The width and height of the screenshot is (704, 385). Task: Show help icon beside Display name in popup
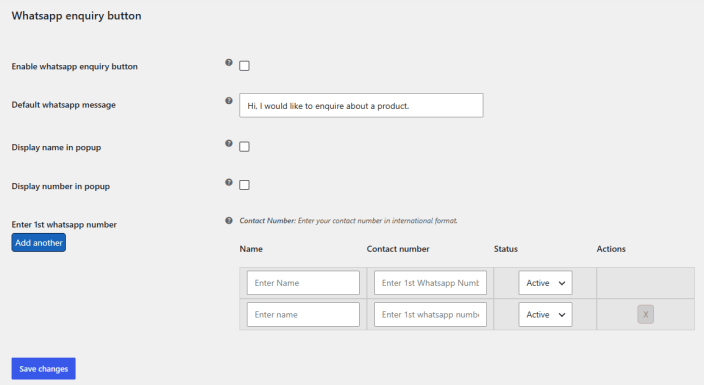point(229,143)
